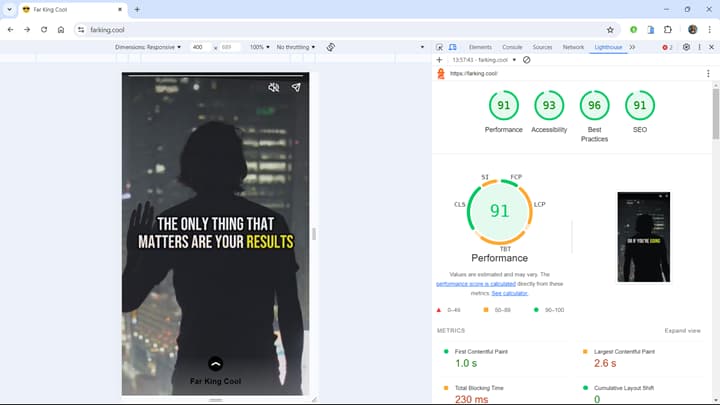Unmute the video with speaker icon
The width and height of the screenshot is (720, 405).
click(274, 87)
